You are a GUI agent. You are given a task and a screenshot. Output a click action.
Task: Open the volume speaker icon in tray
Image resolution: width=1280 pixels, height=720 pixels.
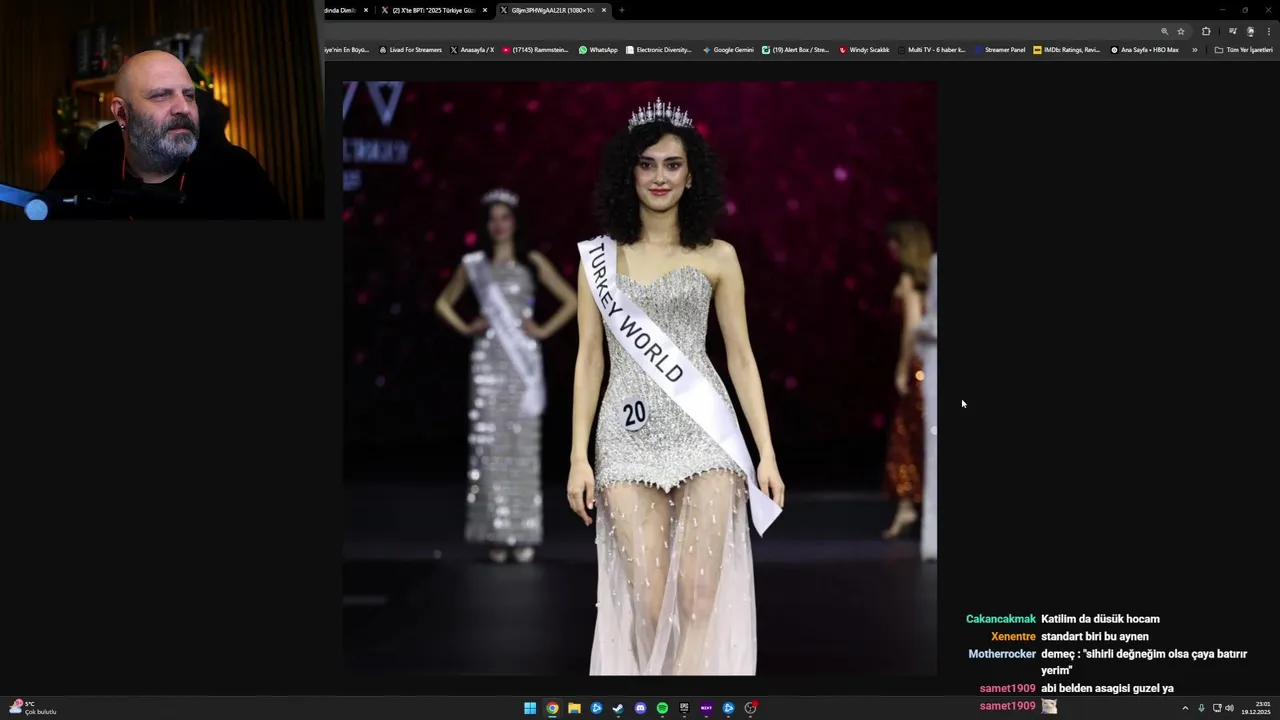click(x=1229, y=708)
